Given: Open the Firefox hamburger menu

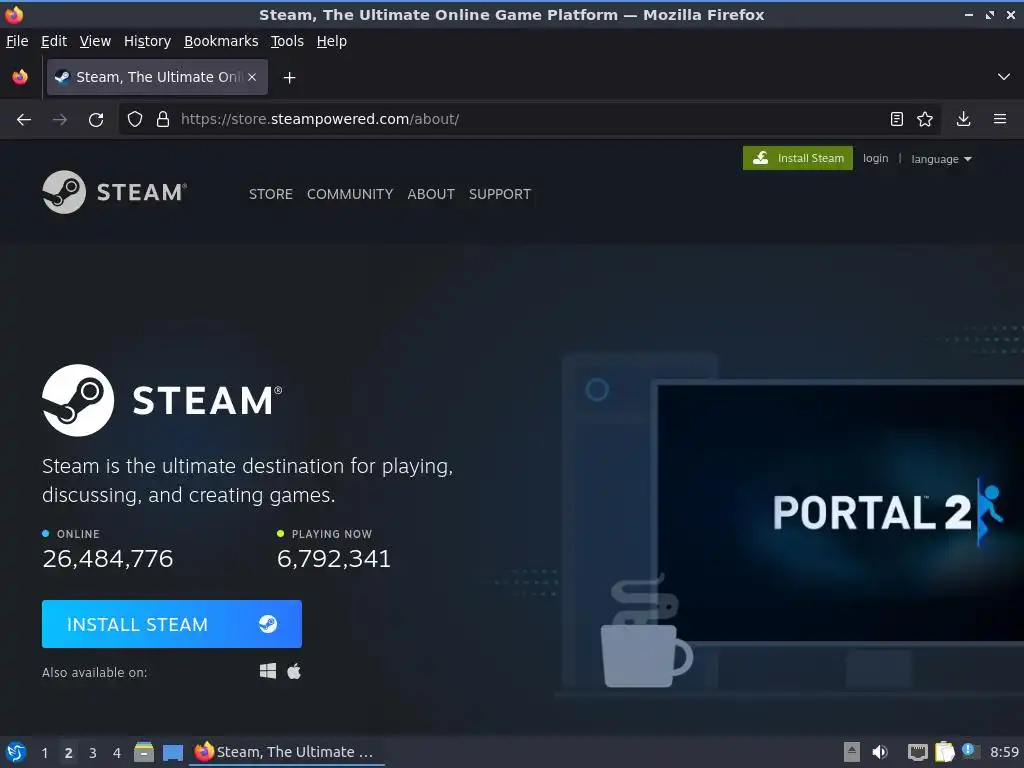Looking at the screenshot, I should point(1000,119).
